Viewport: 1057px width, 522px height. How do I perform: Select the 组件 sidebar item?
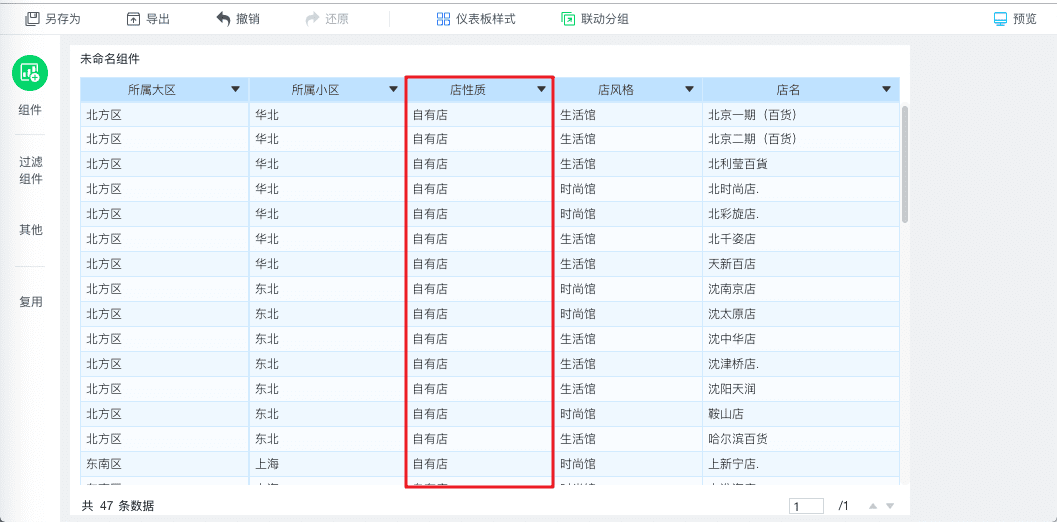[x=30, y=110]
